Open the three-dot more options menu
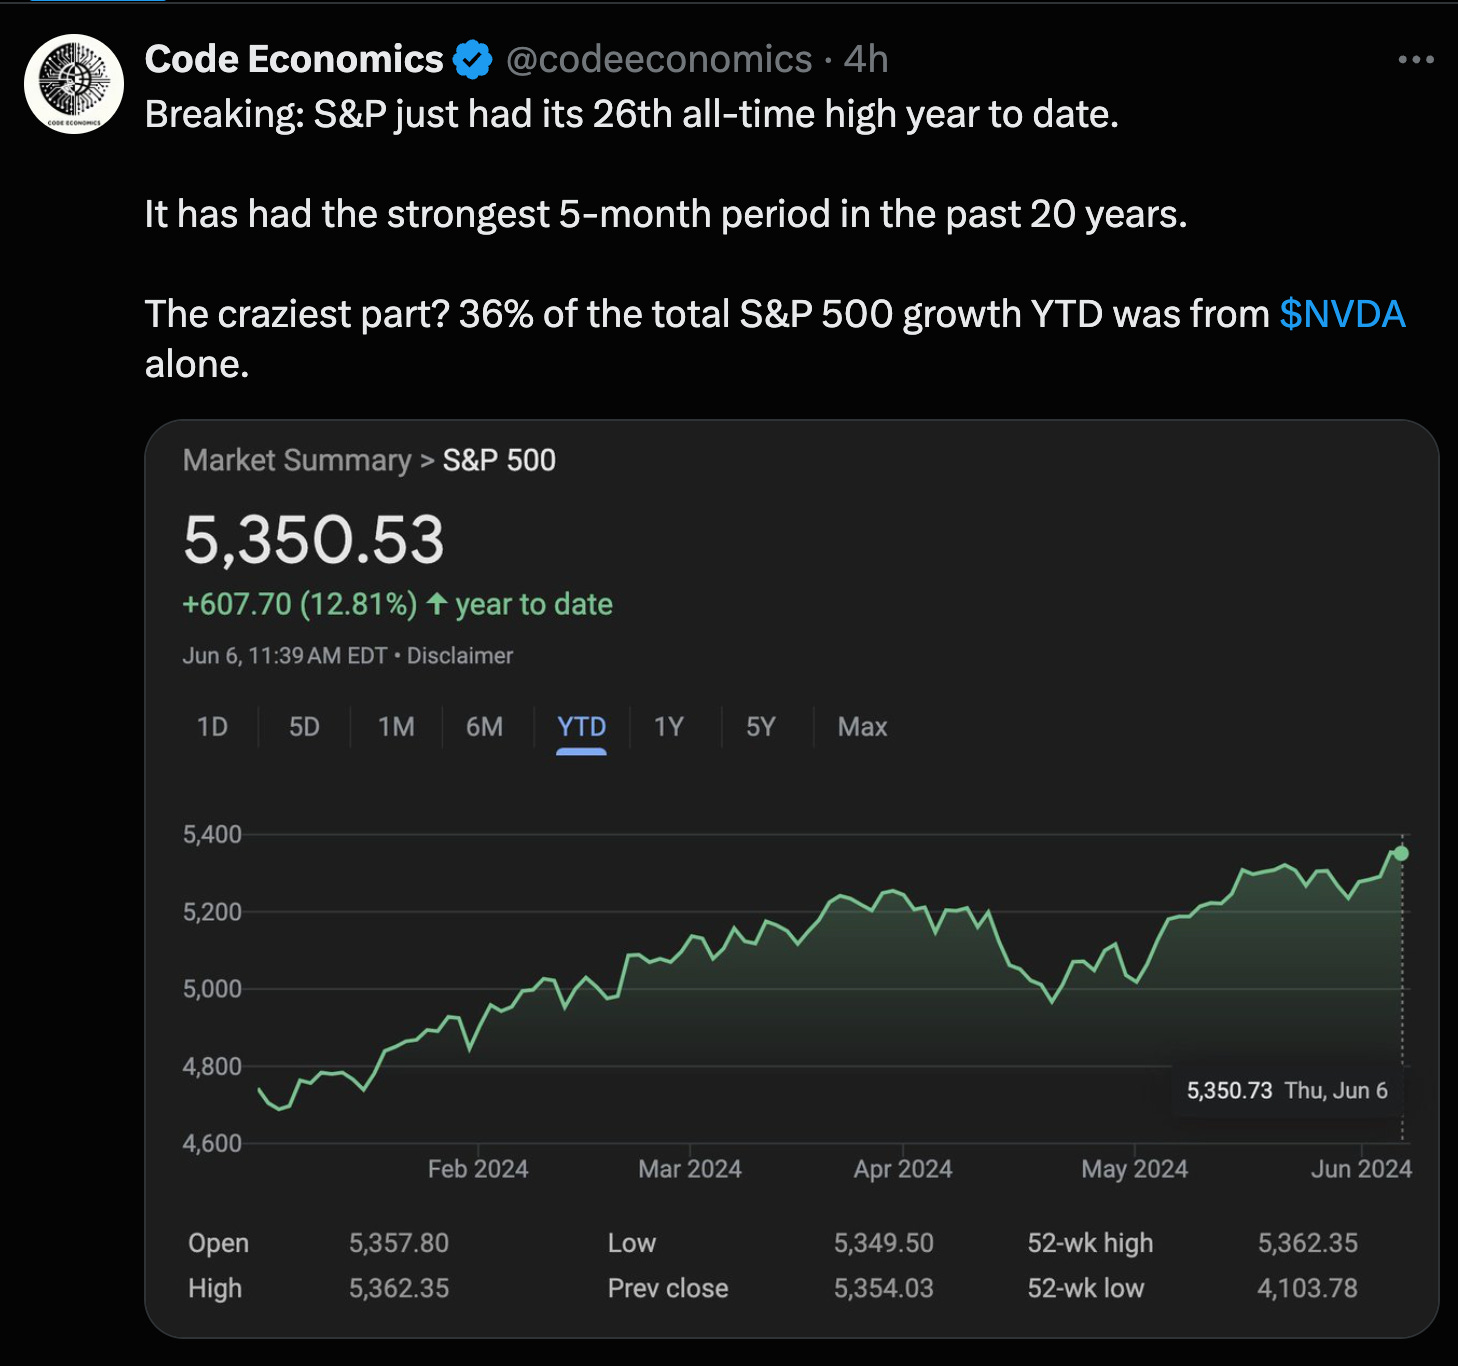This screenshot has height=1366, width=1458. 1416,60
